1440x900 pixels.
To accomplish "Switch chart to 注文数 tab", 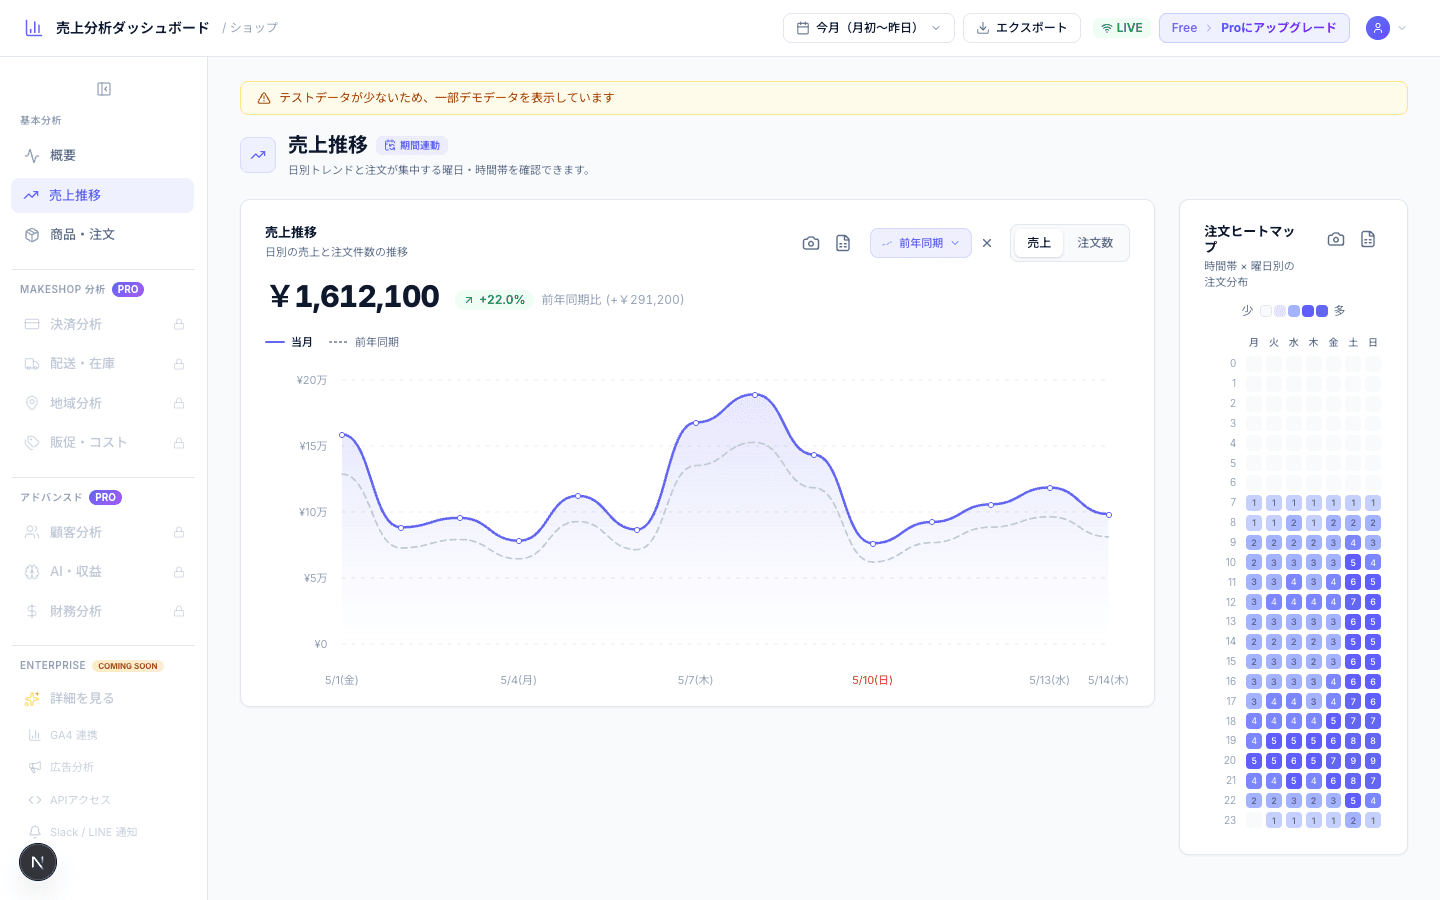I will tap(1095, 243).
